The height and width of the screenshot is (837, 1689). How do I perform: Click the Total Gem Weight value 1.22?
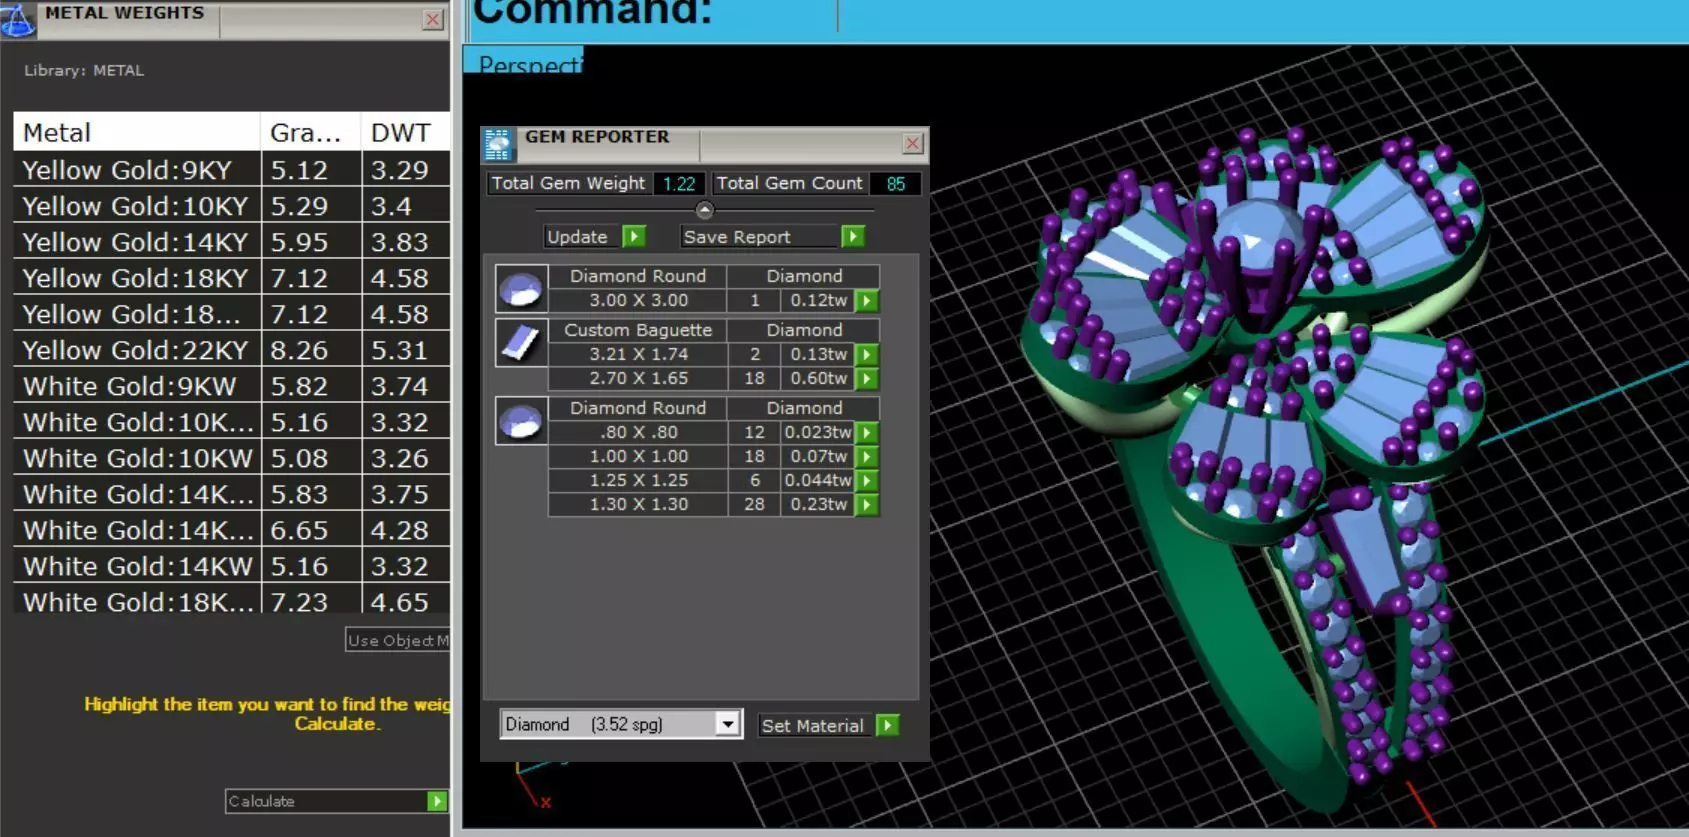tap(679, 184)
